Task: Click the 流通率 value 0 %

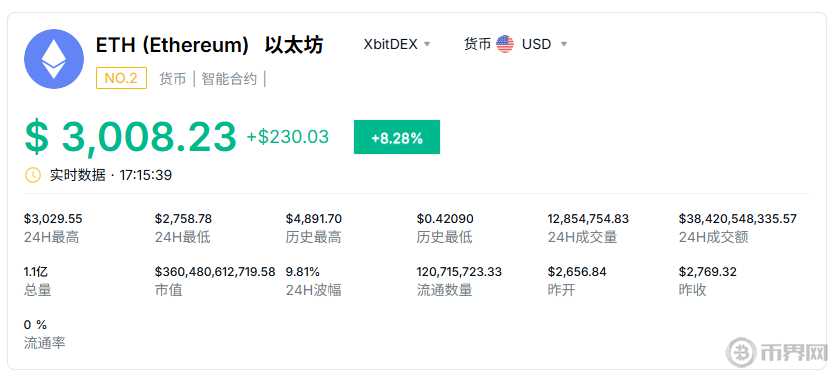Action: [35, 325]
